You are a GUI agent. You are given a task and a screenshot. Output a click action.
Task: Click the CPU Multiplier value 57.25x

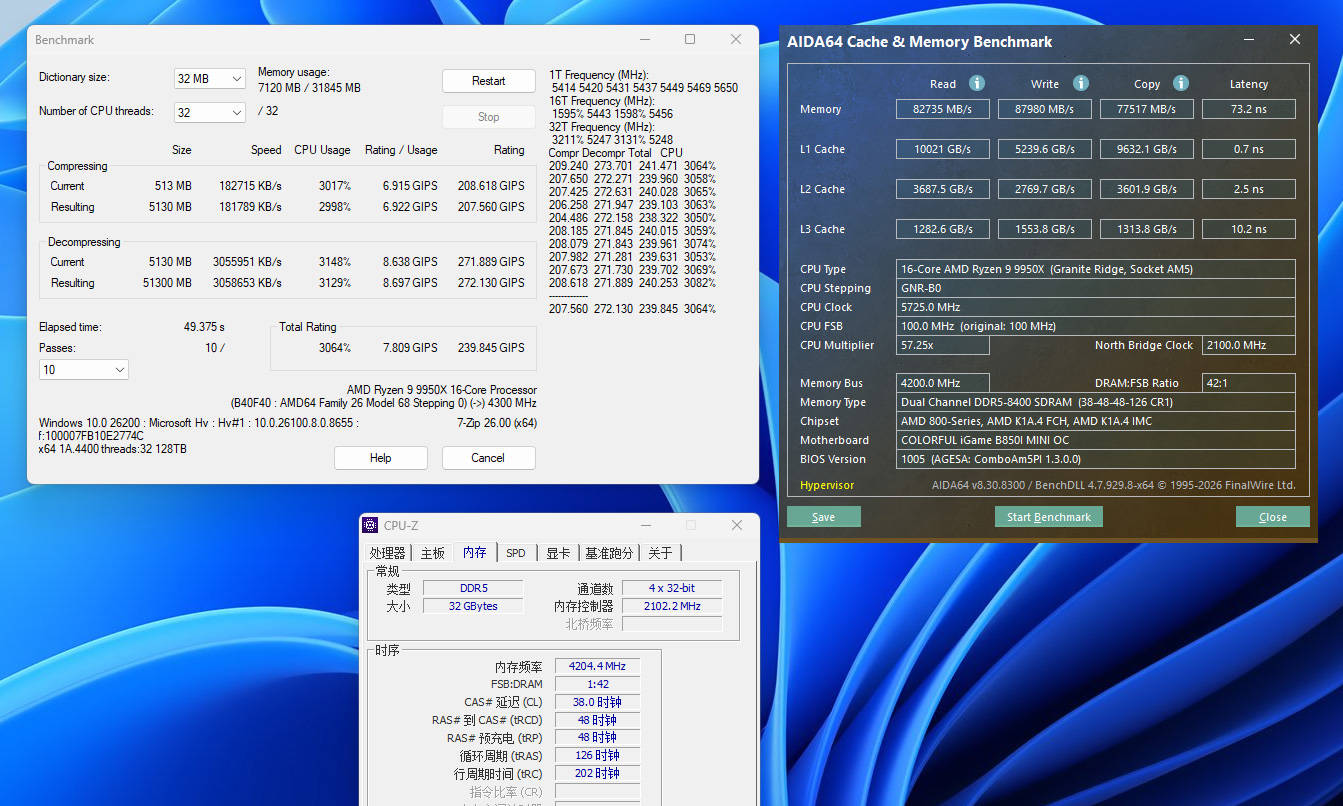pyautogui.click(x=943, y=345)
